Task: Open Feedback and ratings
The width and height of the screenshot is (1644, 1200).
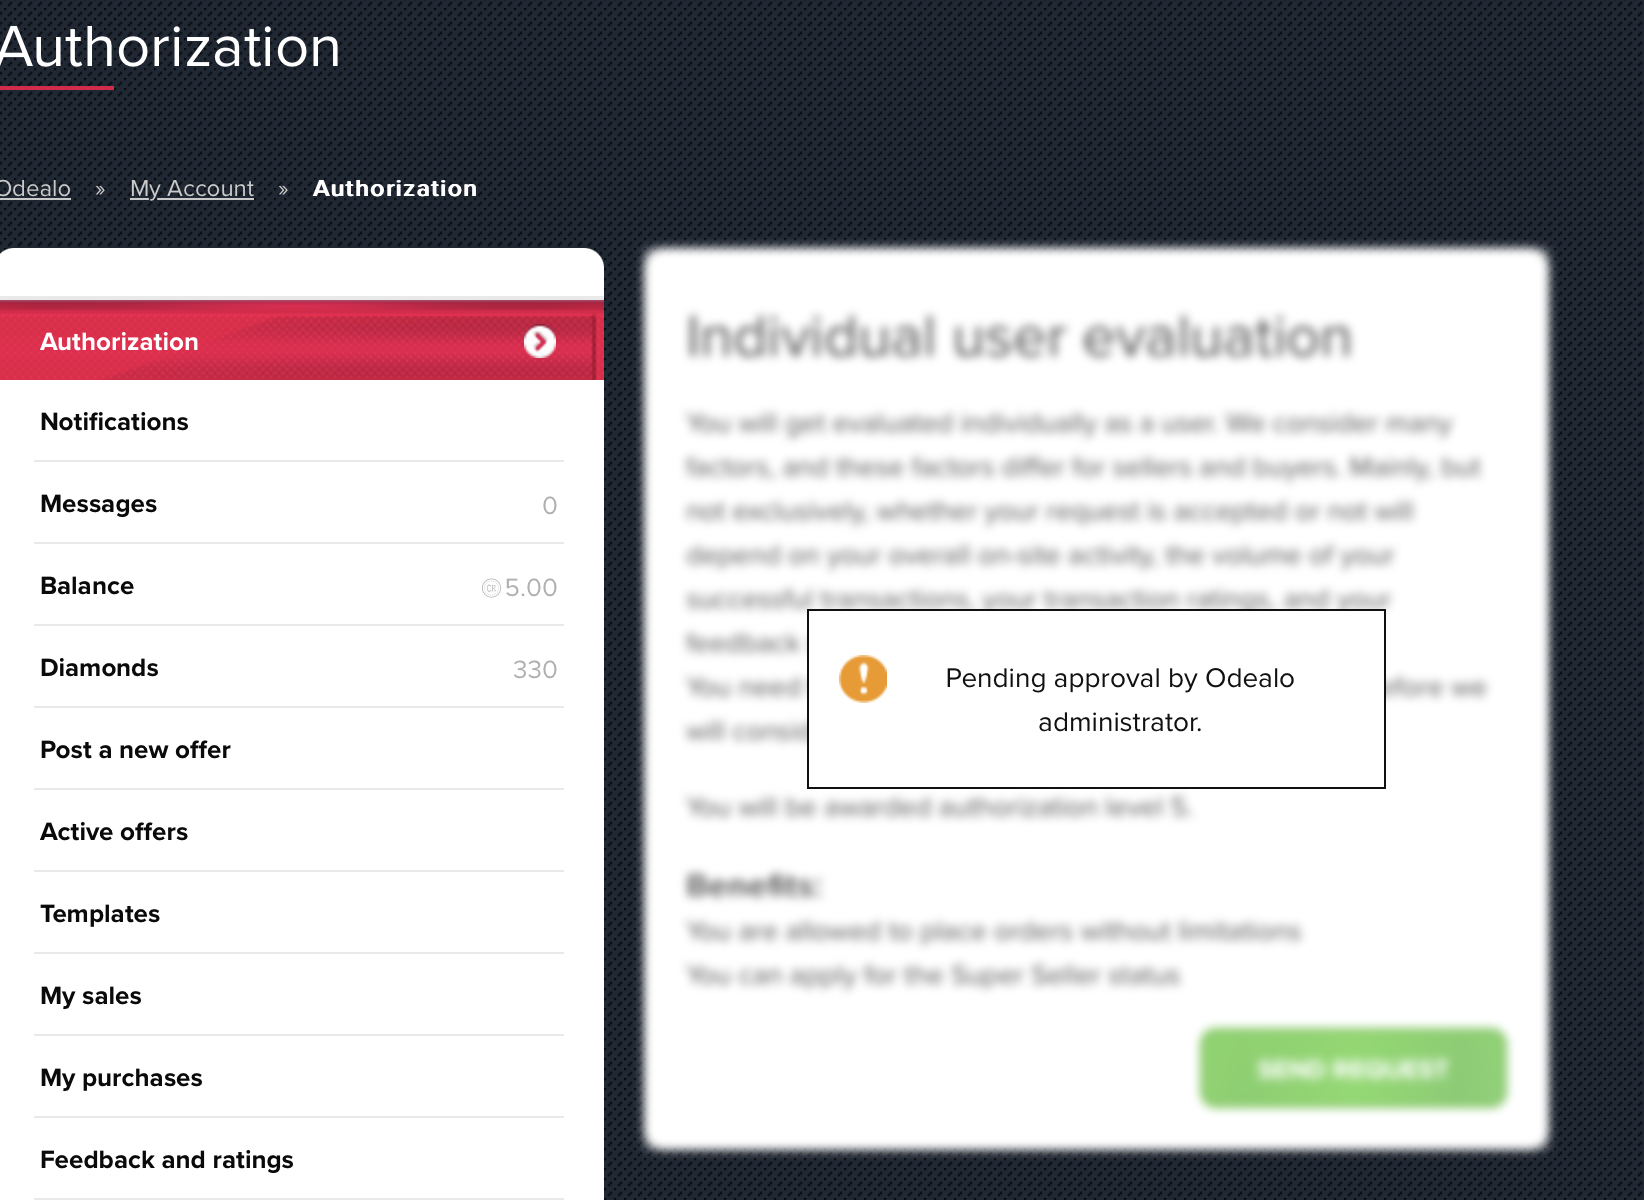Action: [299, 1160]
